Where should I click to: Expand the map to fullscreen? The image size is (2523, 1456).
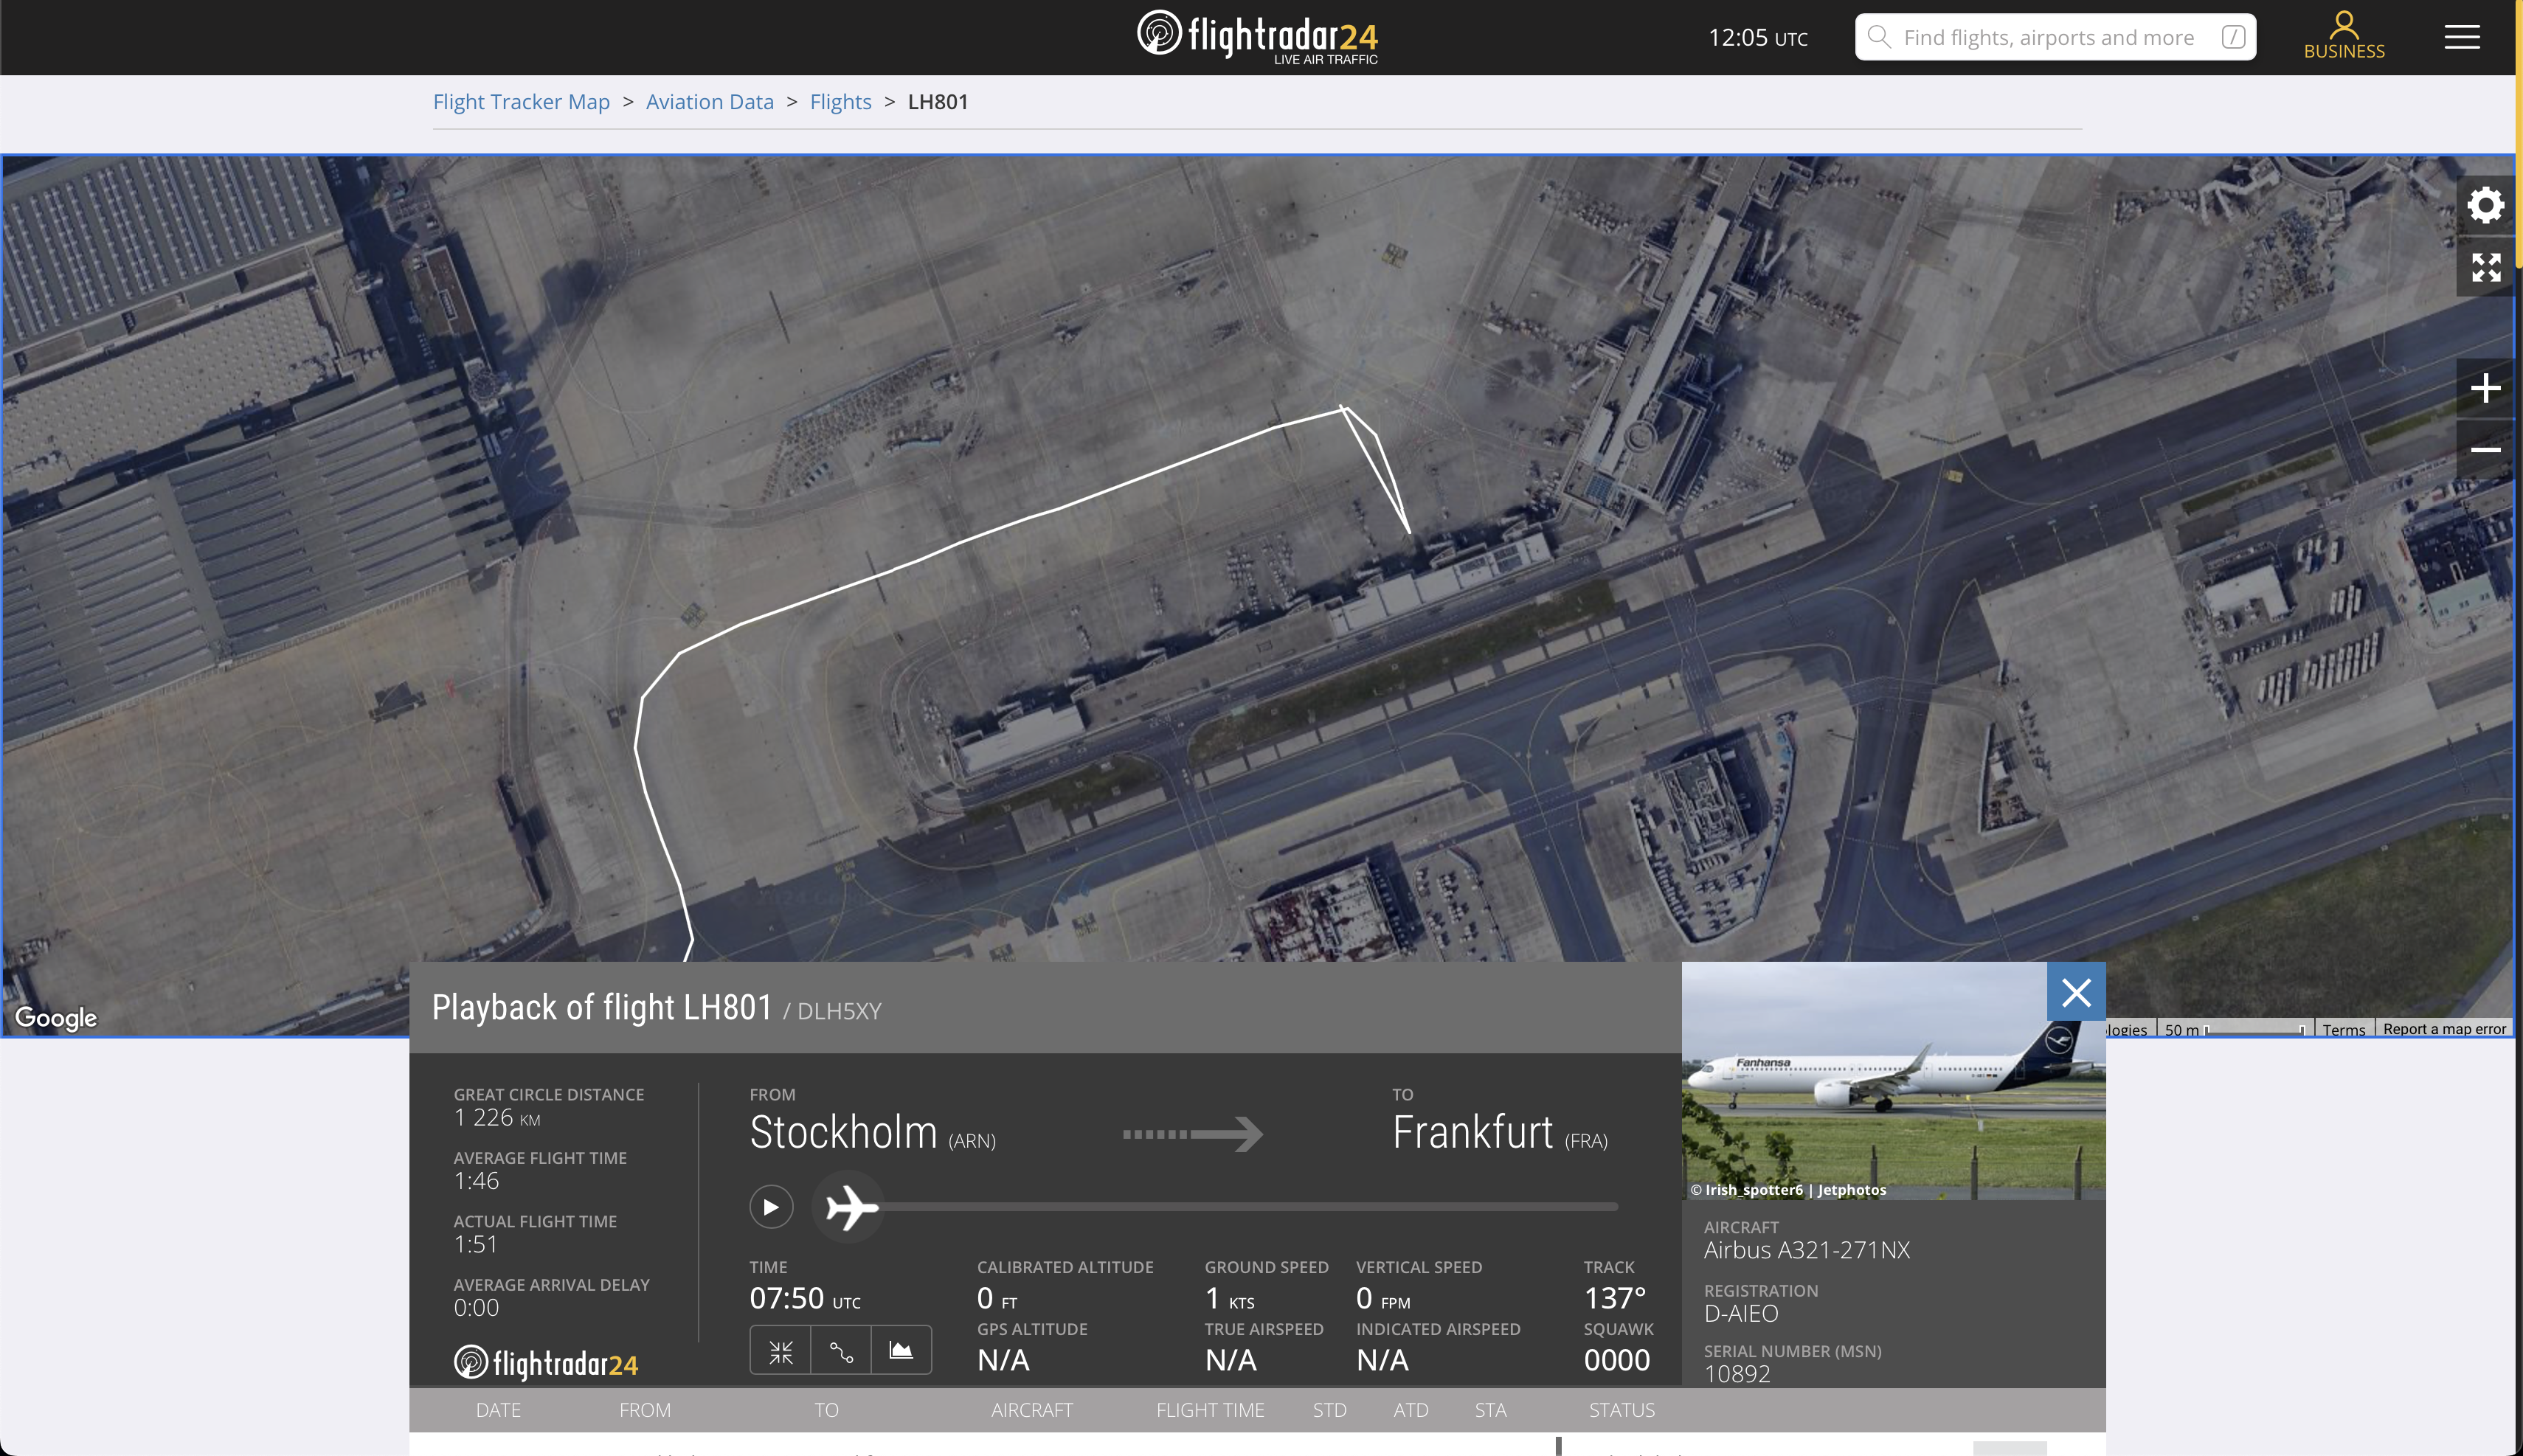2485,267
